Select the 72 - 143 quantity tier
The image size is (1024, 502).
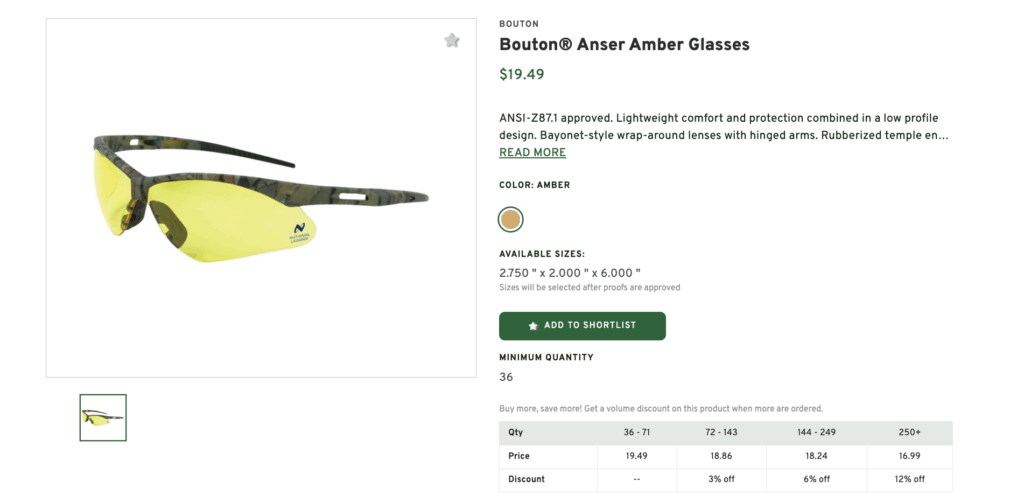click(x=720, y=433)
